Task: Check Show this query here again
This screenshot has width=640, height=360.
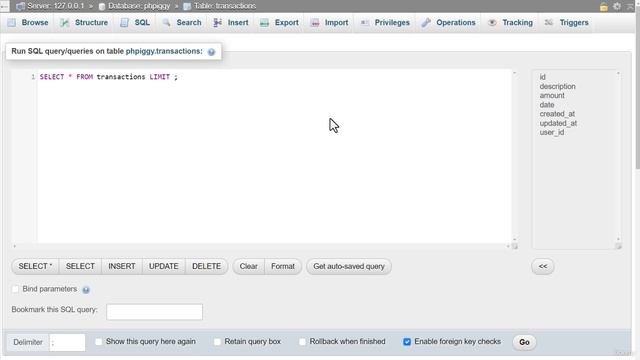Action: 98,342
